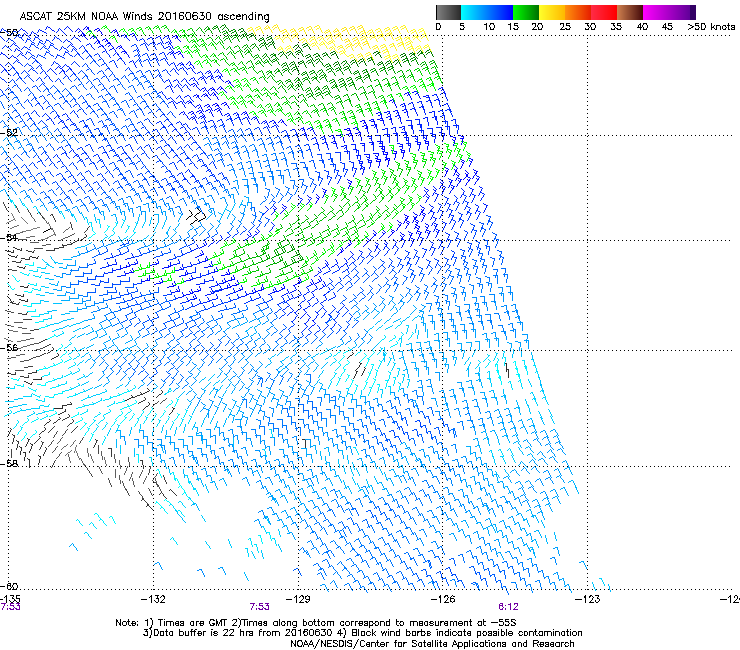740x650 pixels.
Task: Click the '45' legend scale label
Action: (x=667, y=26)
